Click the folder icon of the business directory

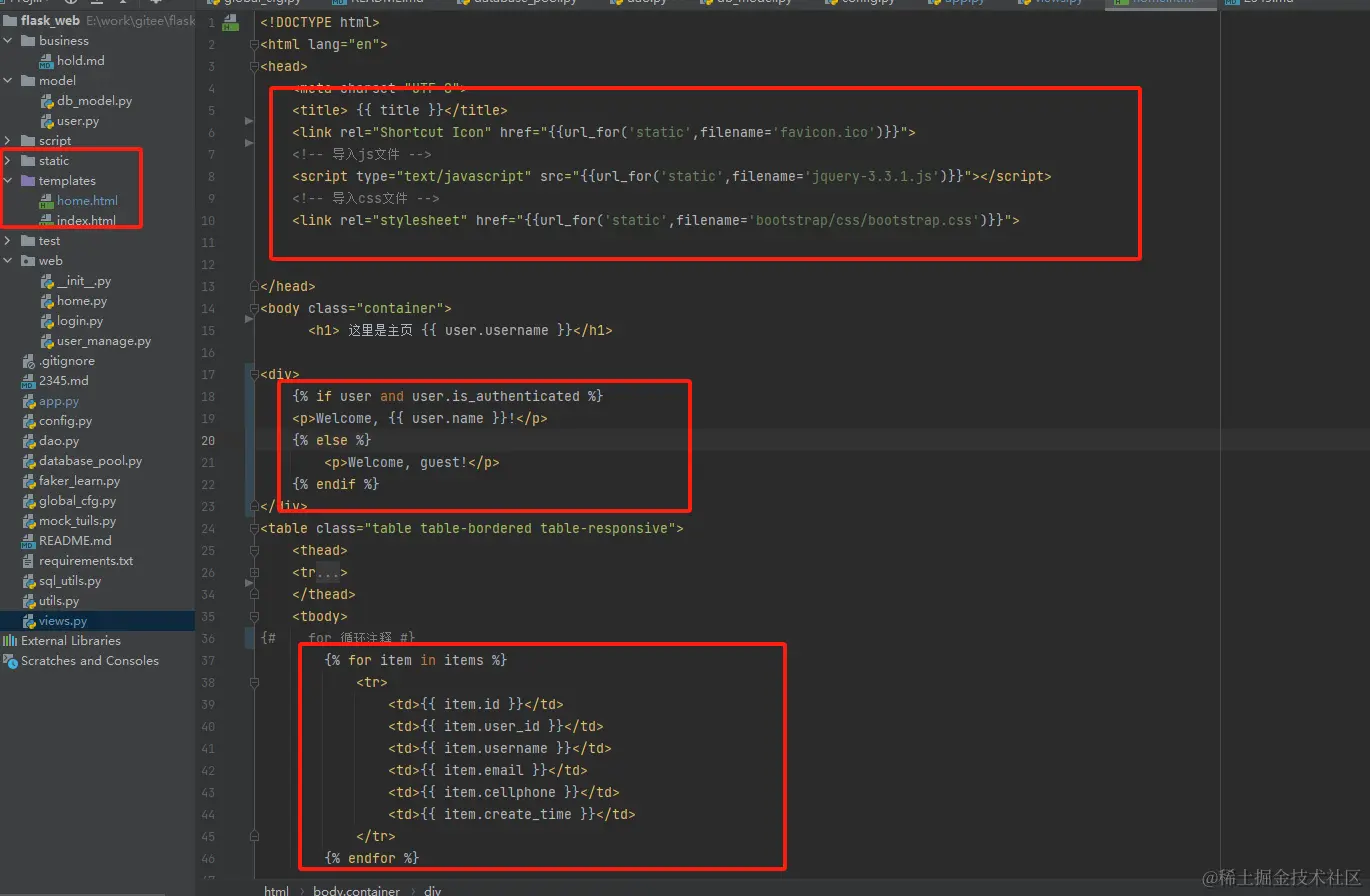[x=28, y=41]
